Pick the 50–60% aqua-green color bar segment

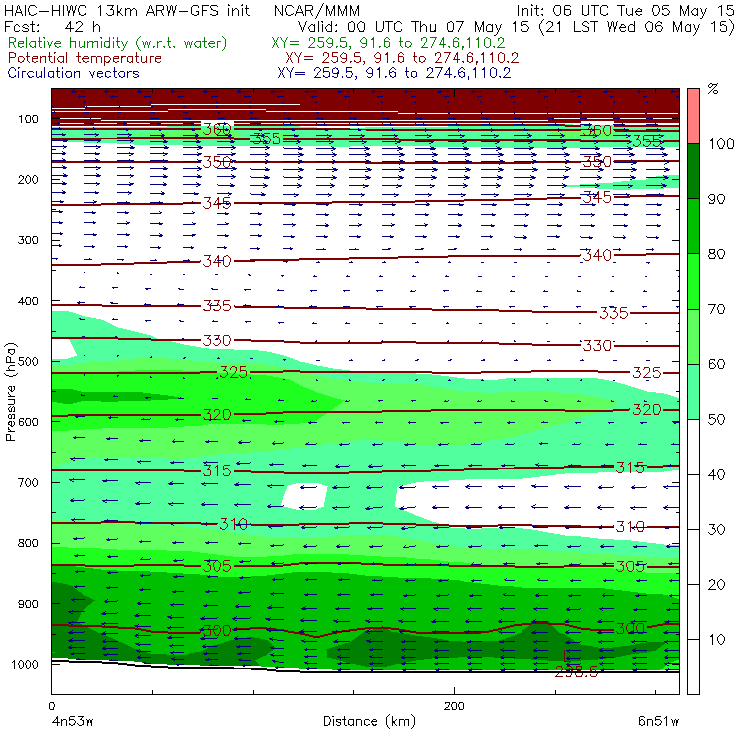[693, 392]
